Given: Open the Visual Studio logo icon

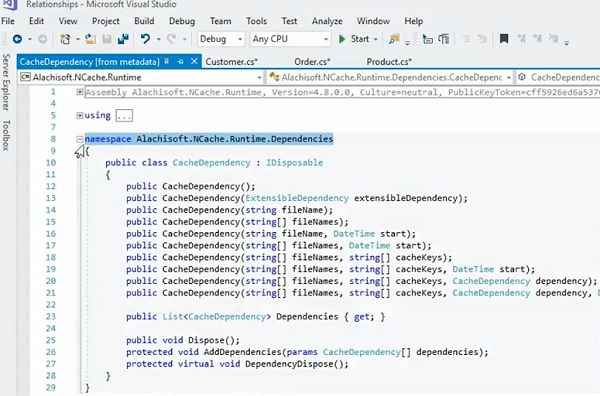Looking at the screenshot, I should pyautogui.click(x=9, y=5).
